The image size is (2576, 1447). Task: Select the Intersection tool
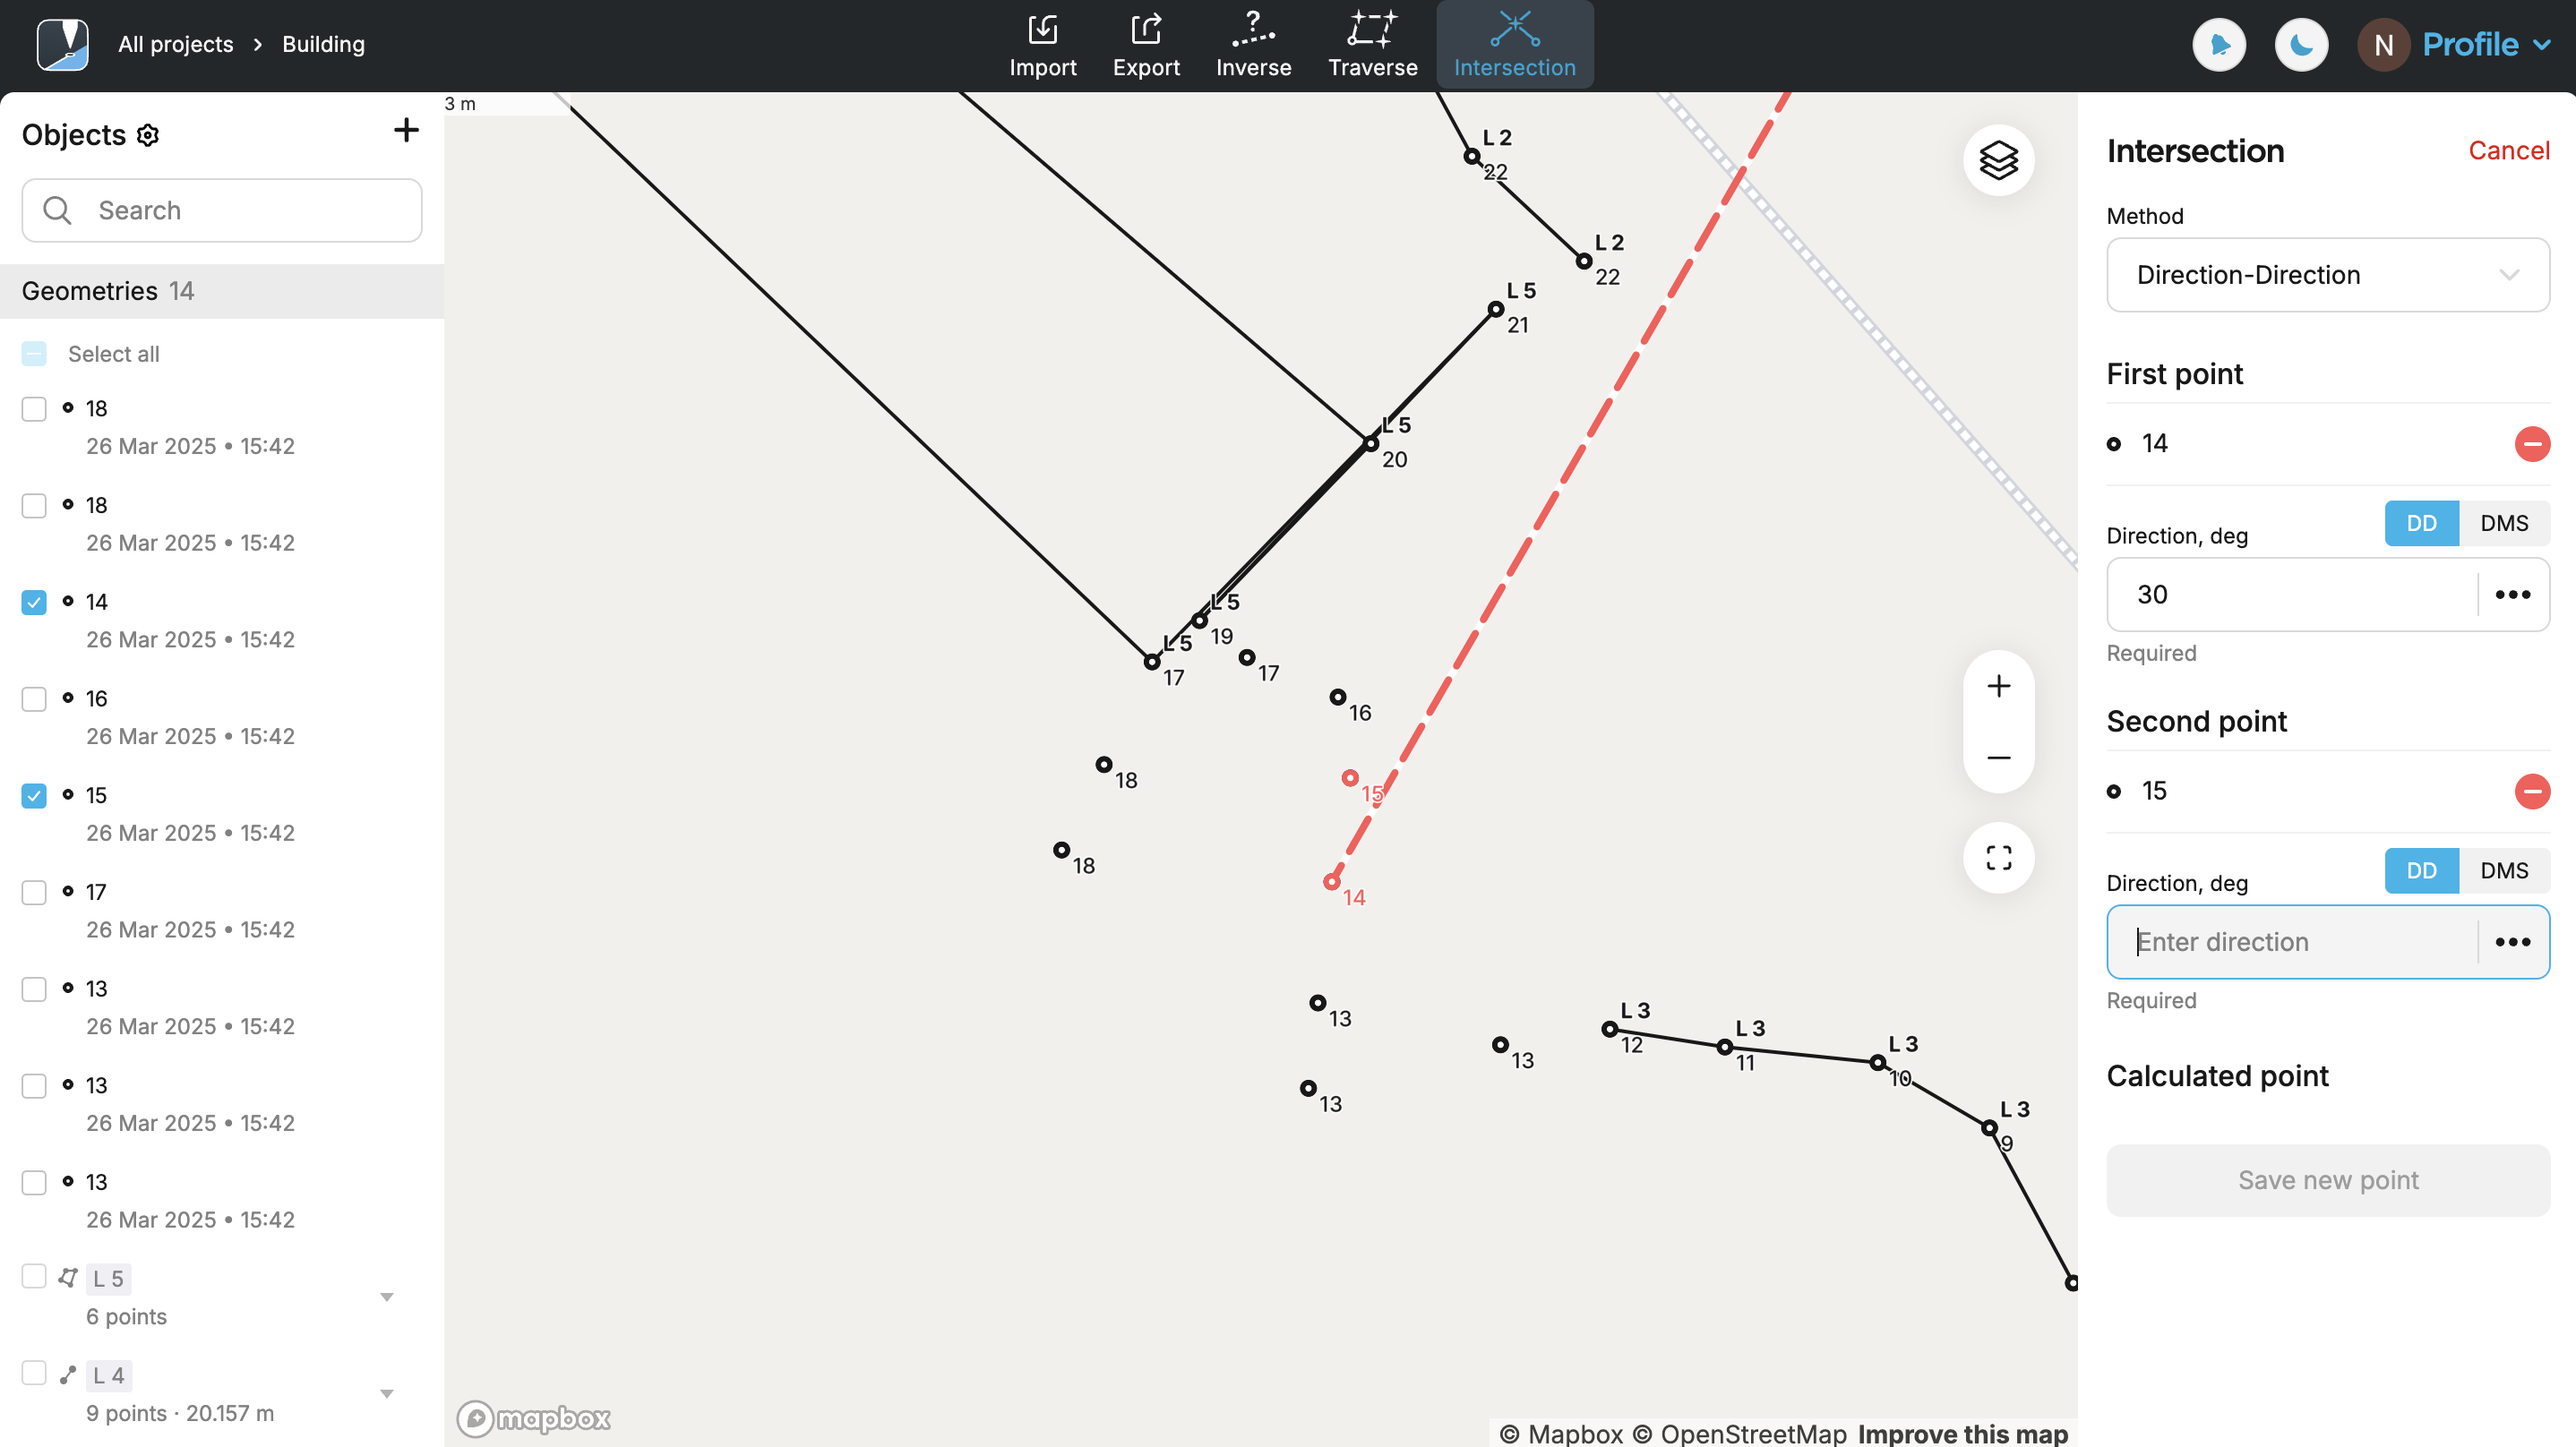tap(1514, 45)
